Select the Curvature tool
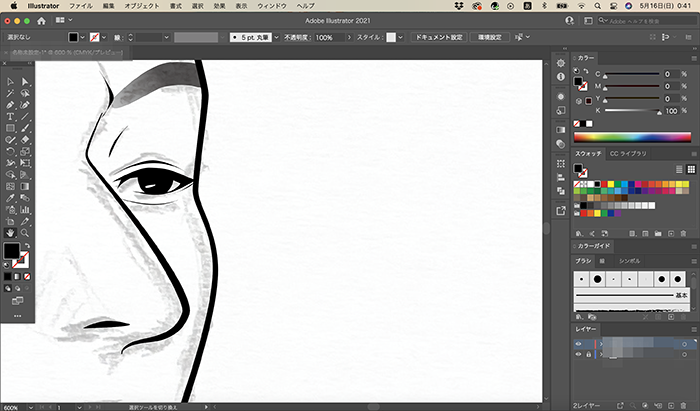Viewport: 700px width, 411px height. pyautogui.click(x=25, y=105)
